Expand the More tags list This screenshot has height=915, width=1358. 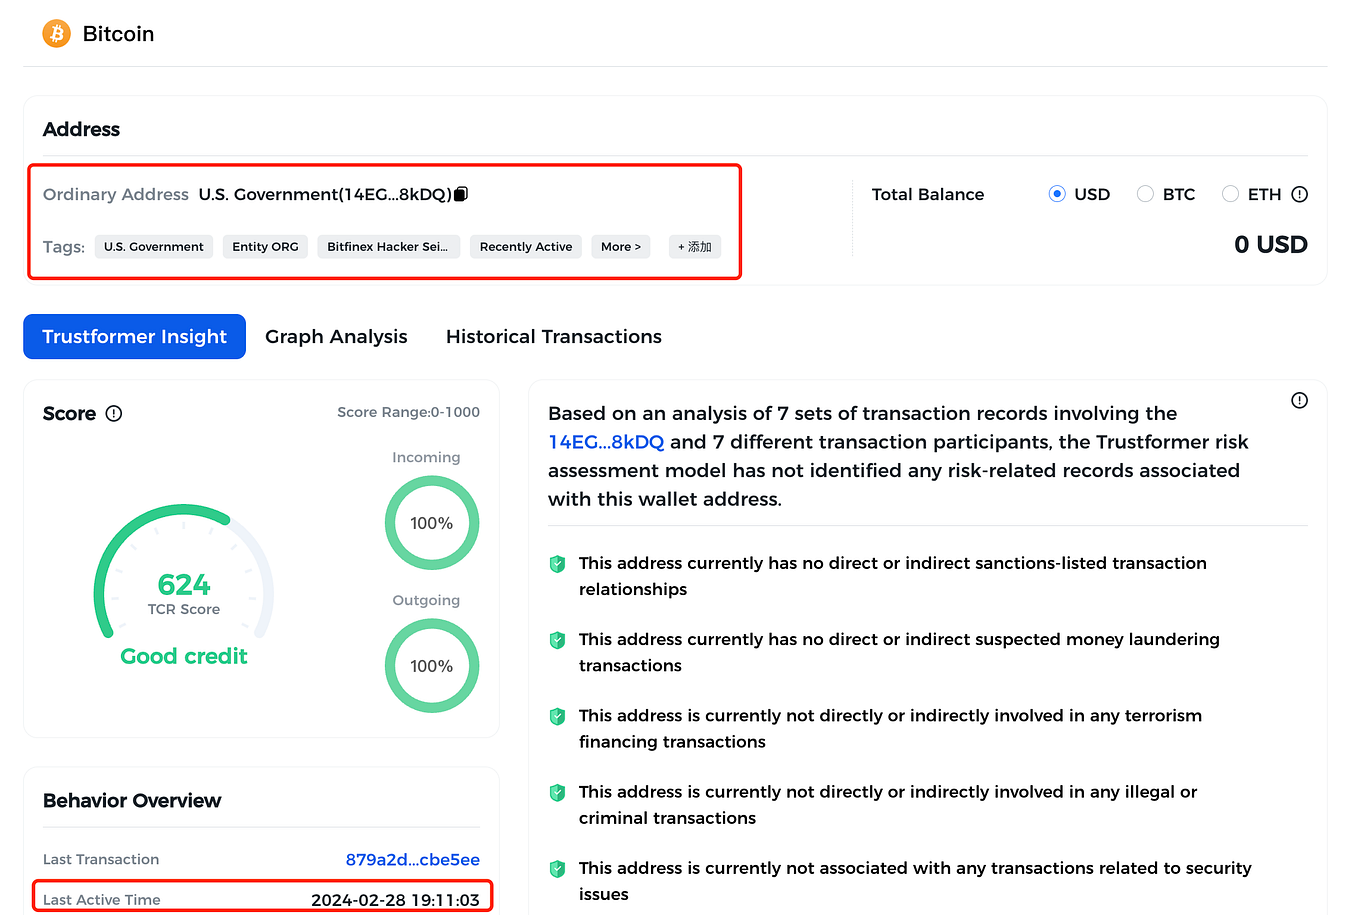point(620,246)
